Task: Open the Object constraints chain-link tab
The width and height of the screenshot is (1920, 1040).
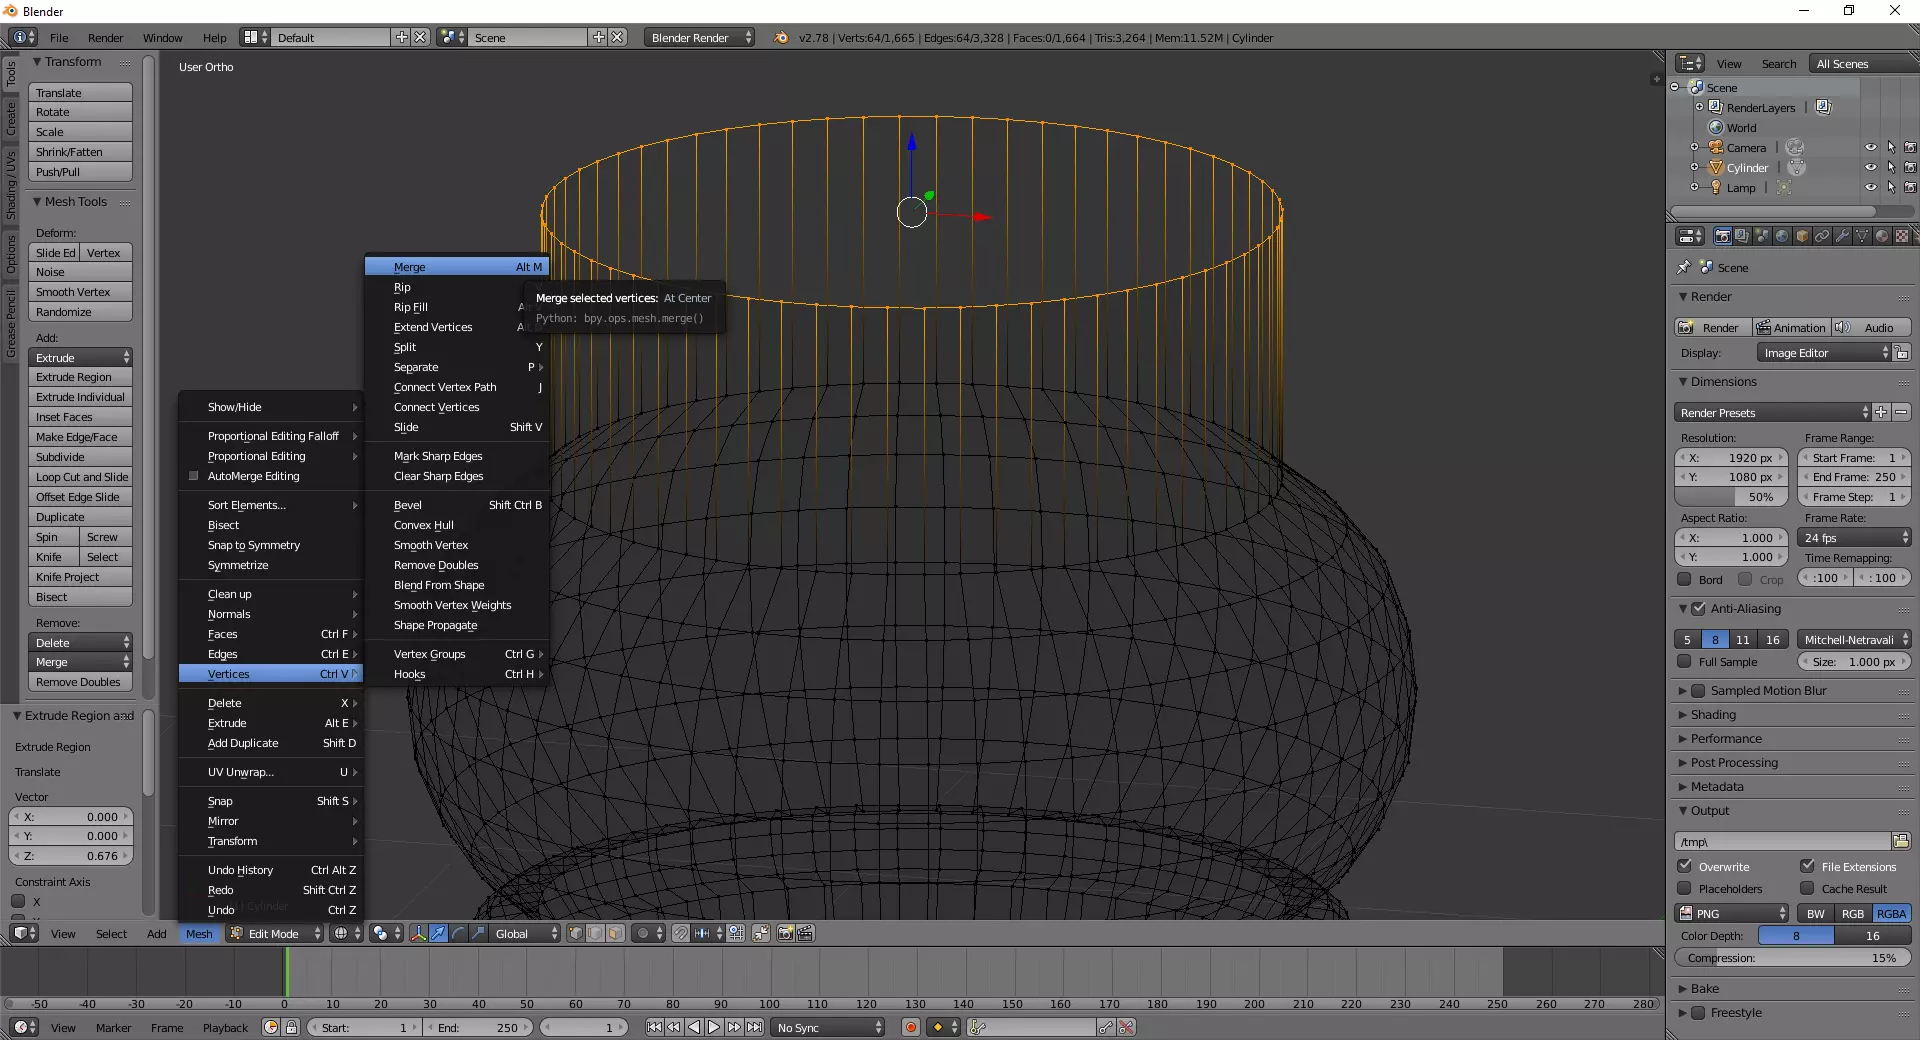Action: pos(1822,236)
